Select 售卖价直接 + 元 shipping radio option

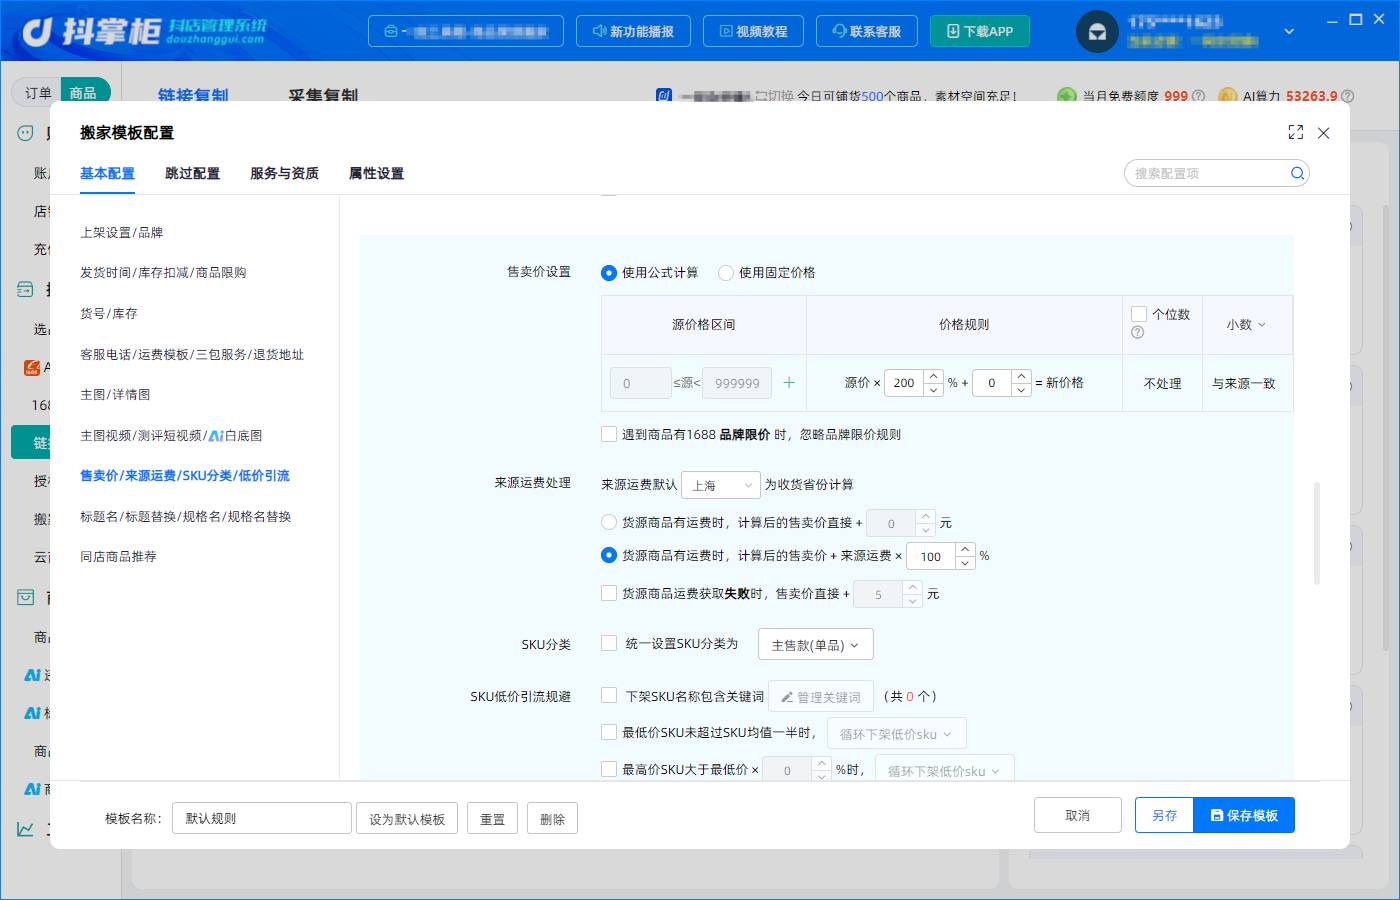coord(609,522)
